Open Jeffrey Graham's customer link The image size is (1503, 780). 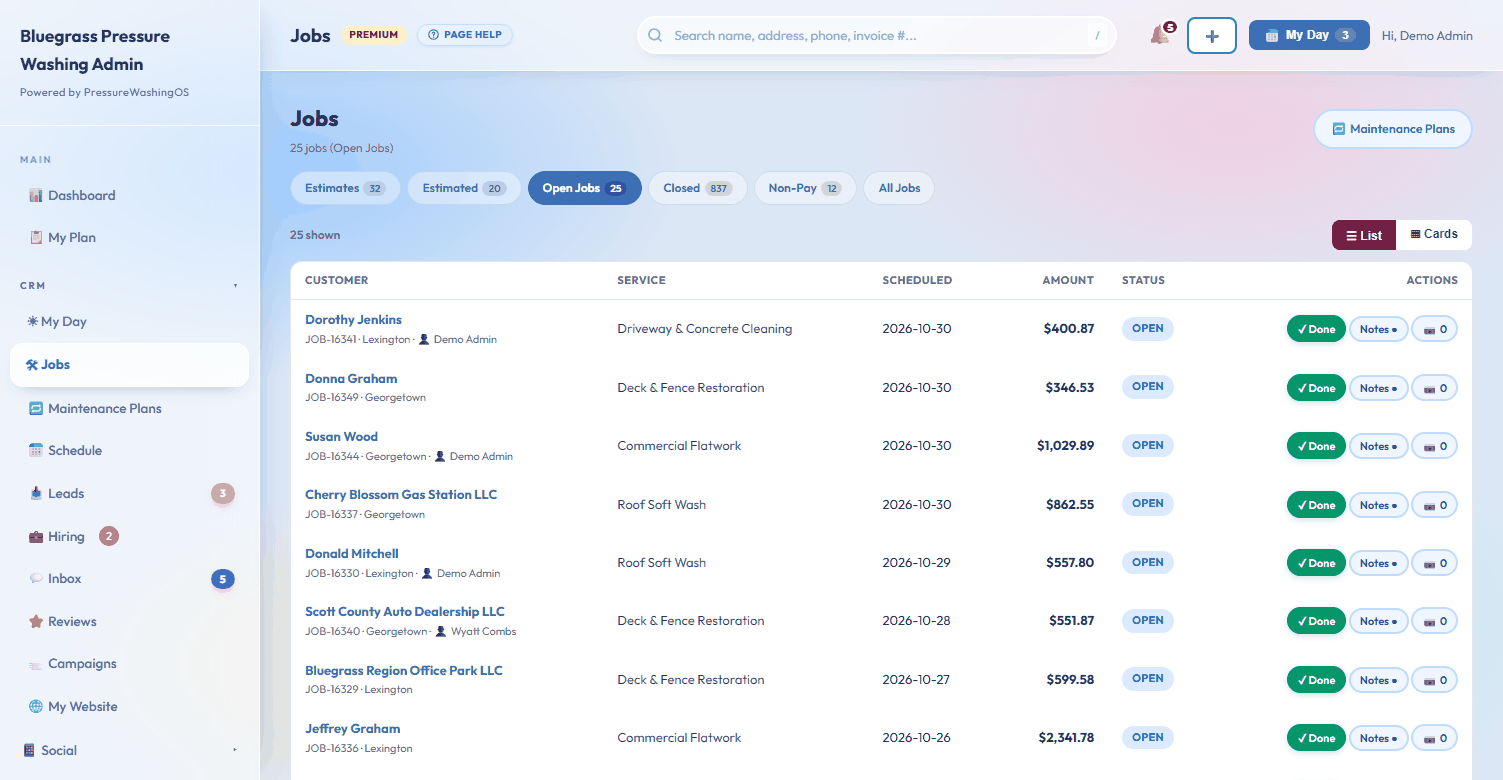tap(352, 729)
